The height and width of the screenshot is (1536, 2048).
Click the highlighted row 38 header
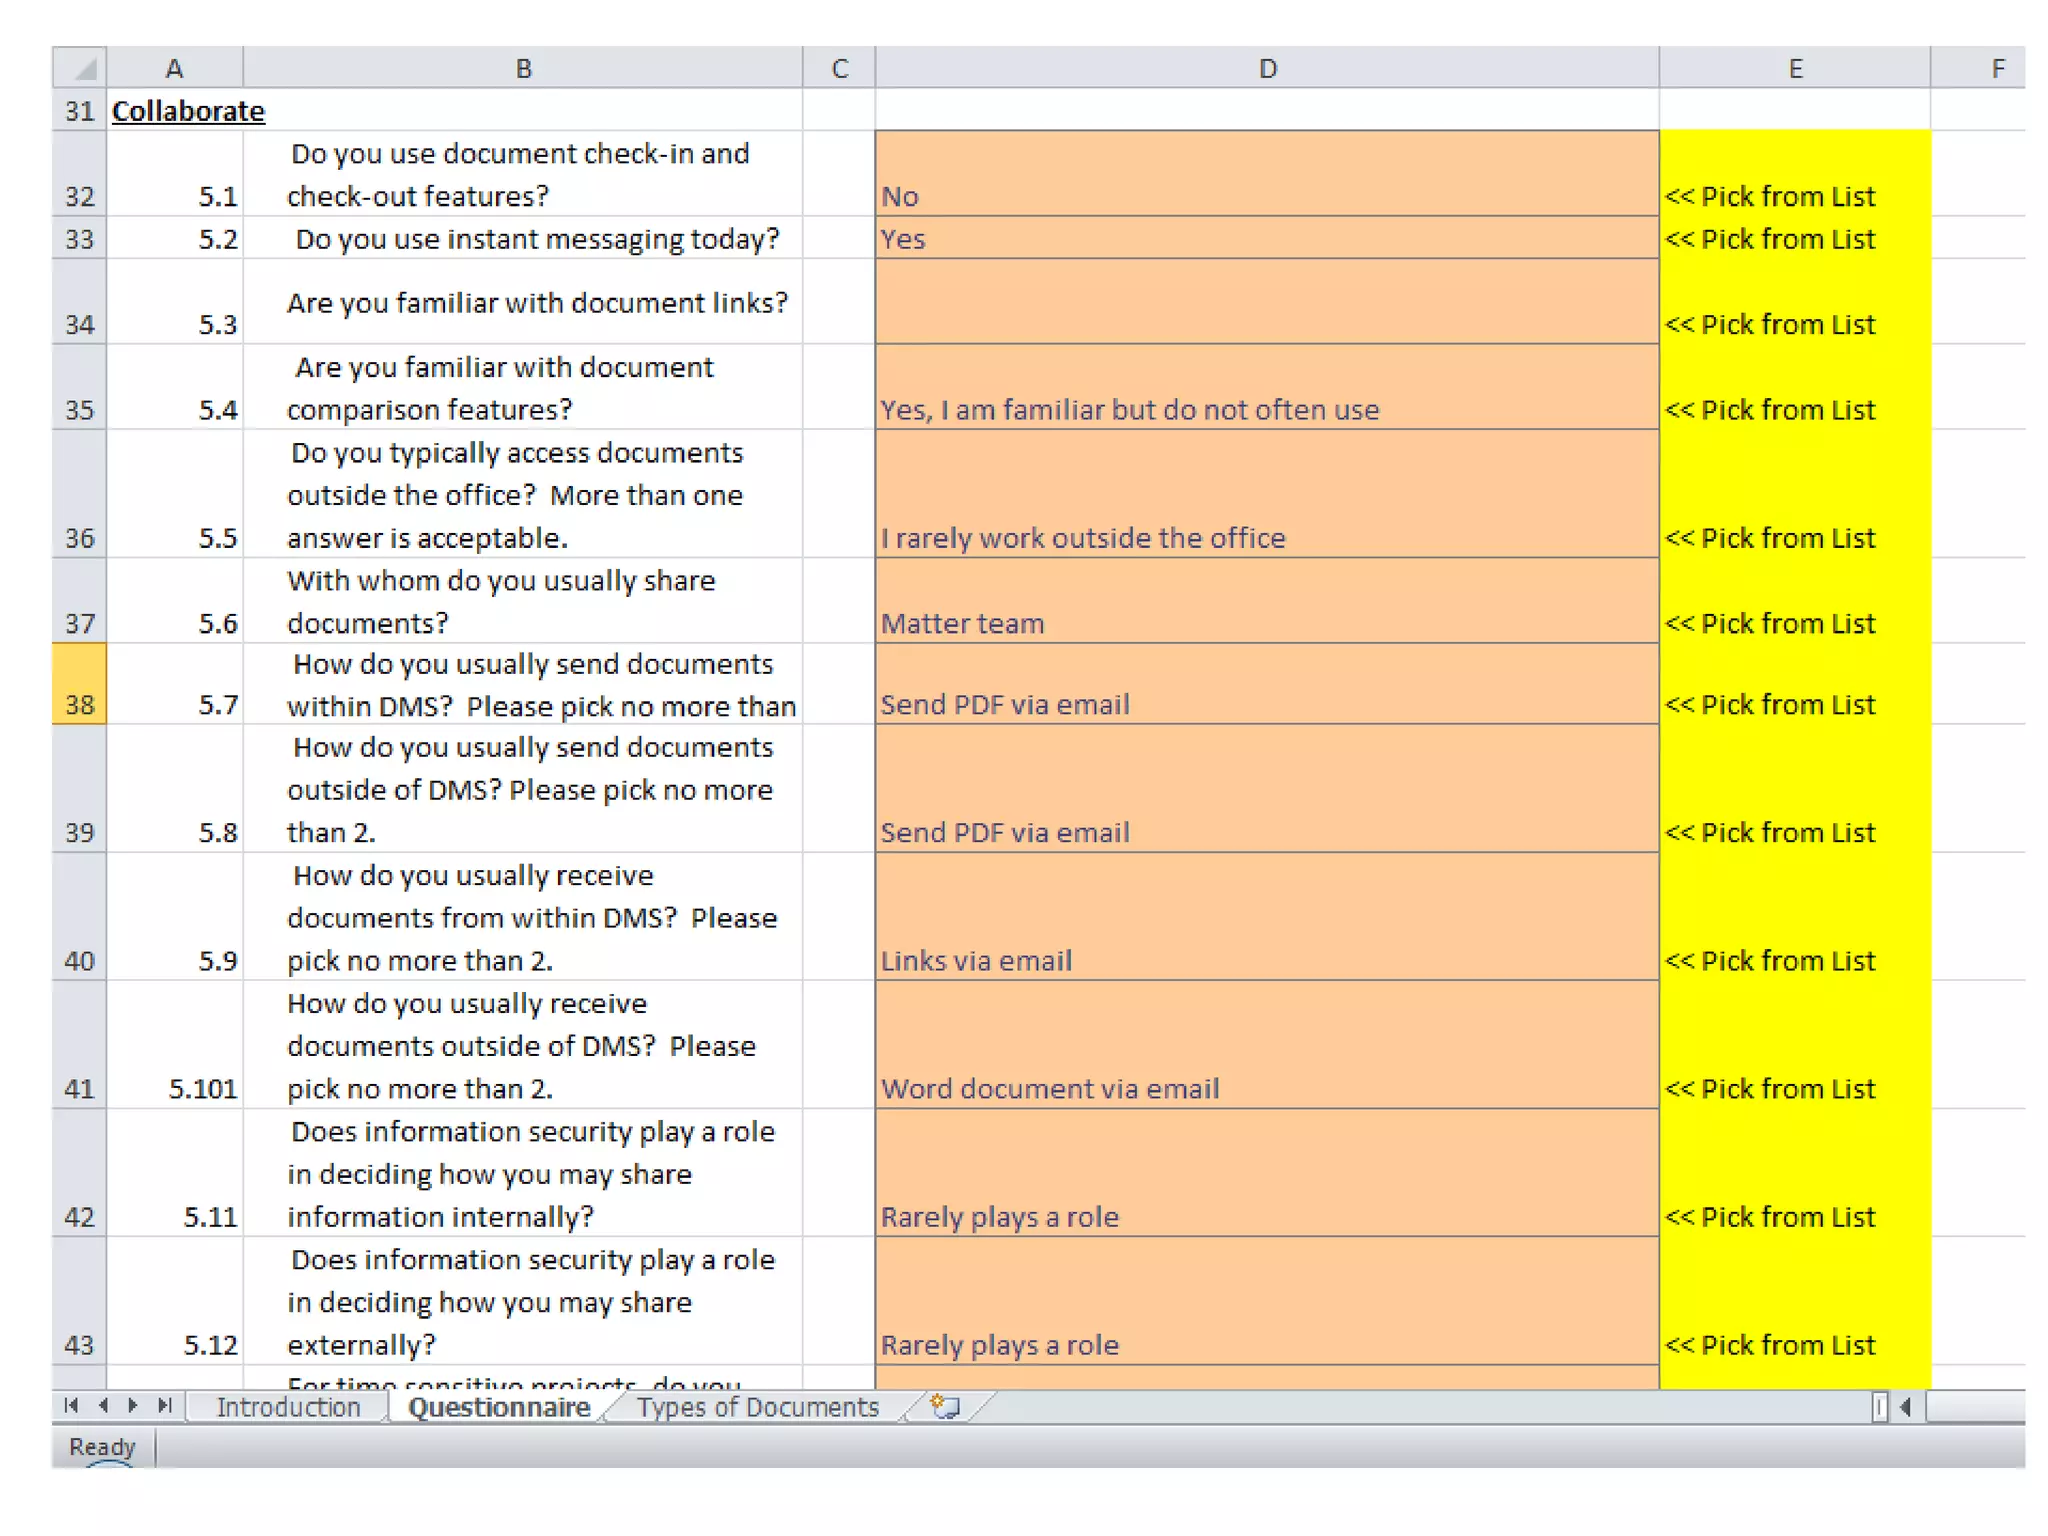pyautogui.click(x=79, y=684)
